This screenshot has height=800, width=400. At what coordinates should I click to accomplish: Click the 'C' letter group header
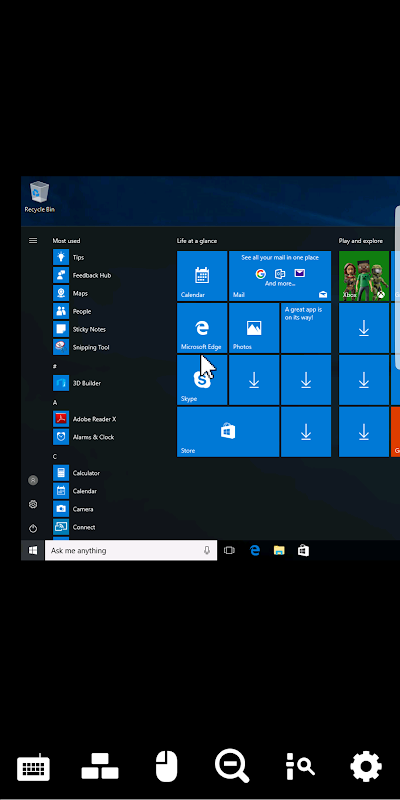pyautogui.click(x=55, y=456)
